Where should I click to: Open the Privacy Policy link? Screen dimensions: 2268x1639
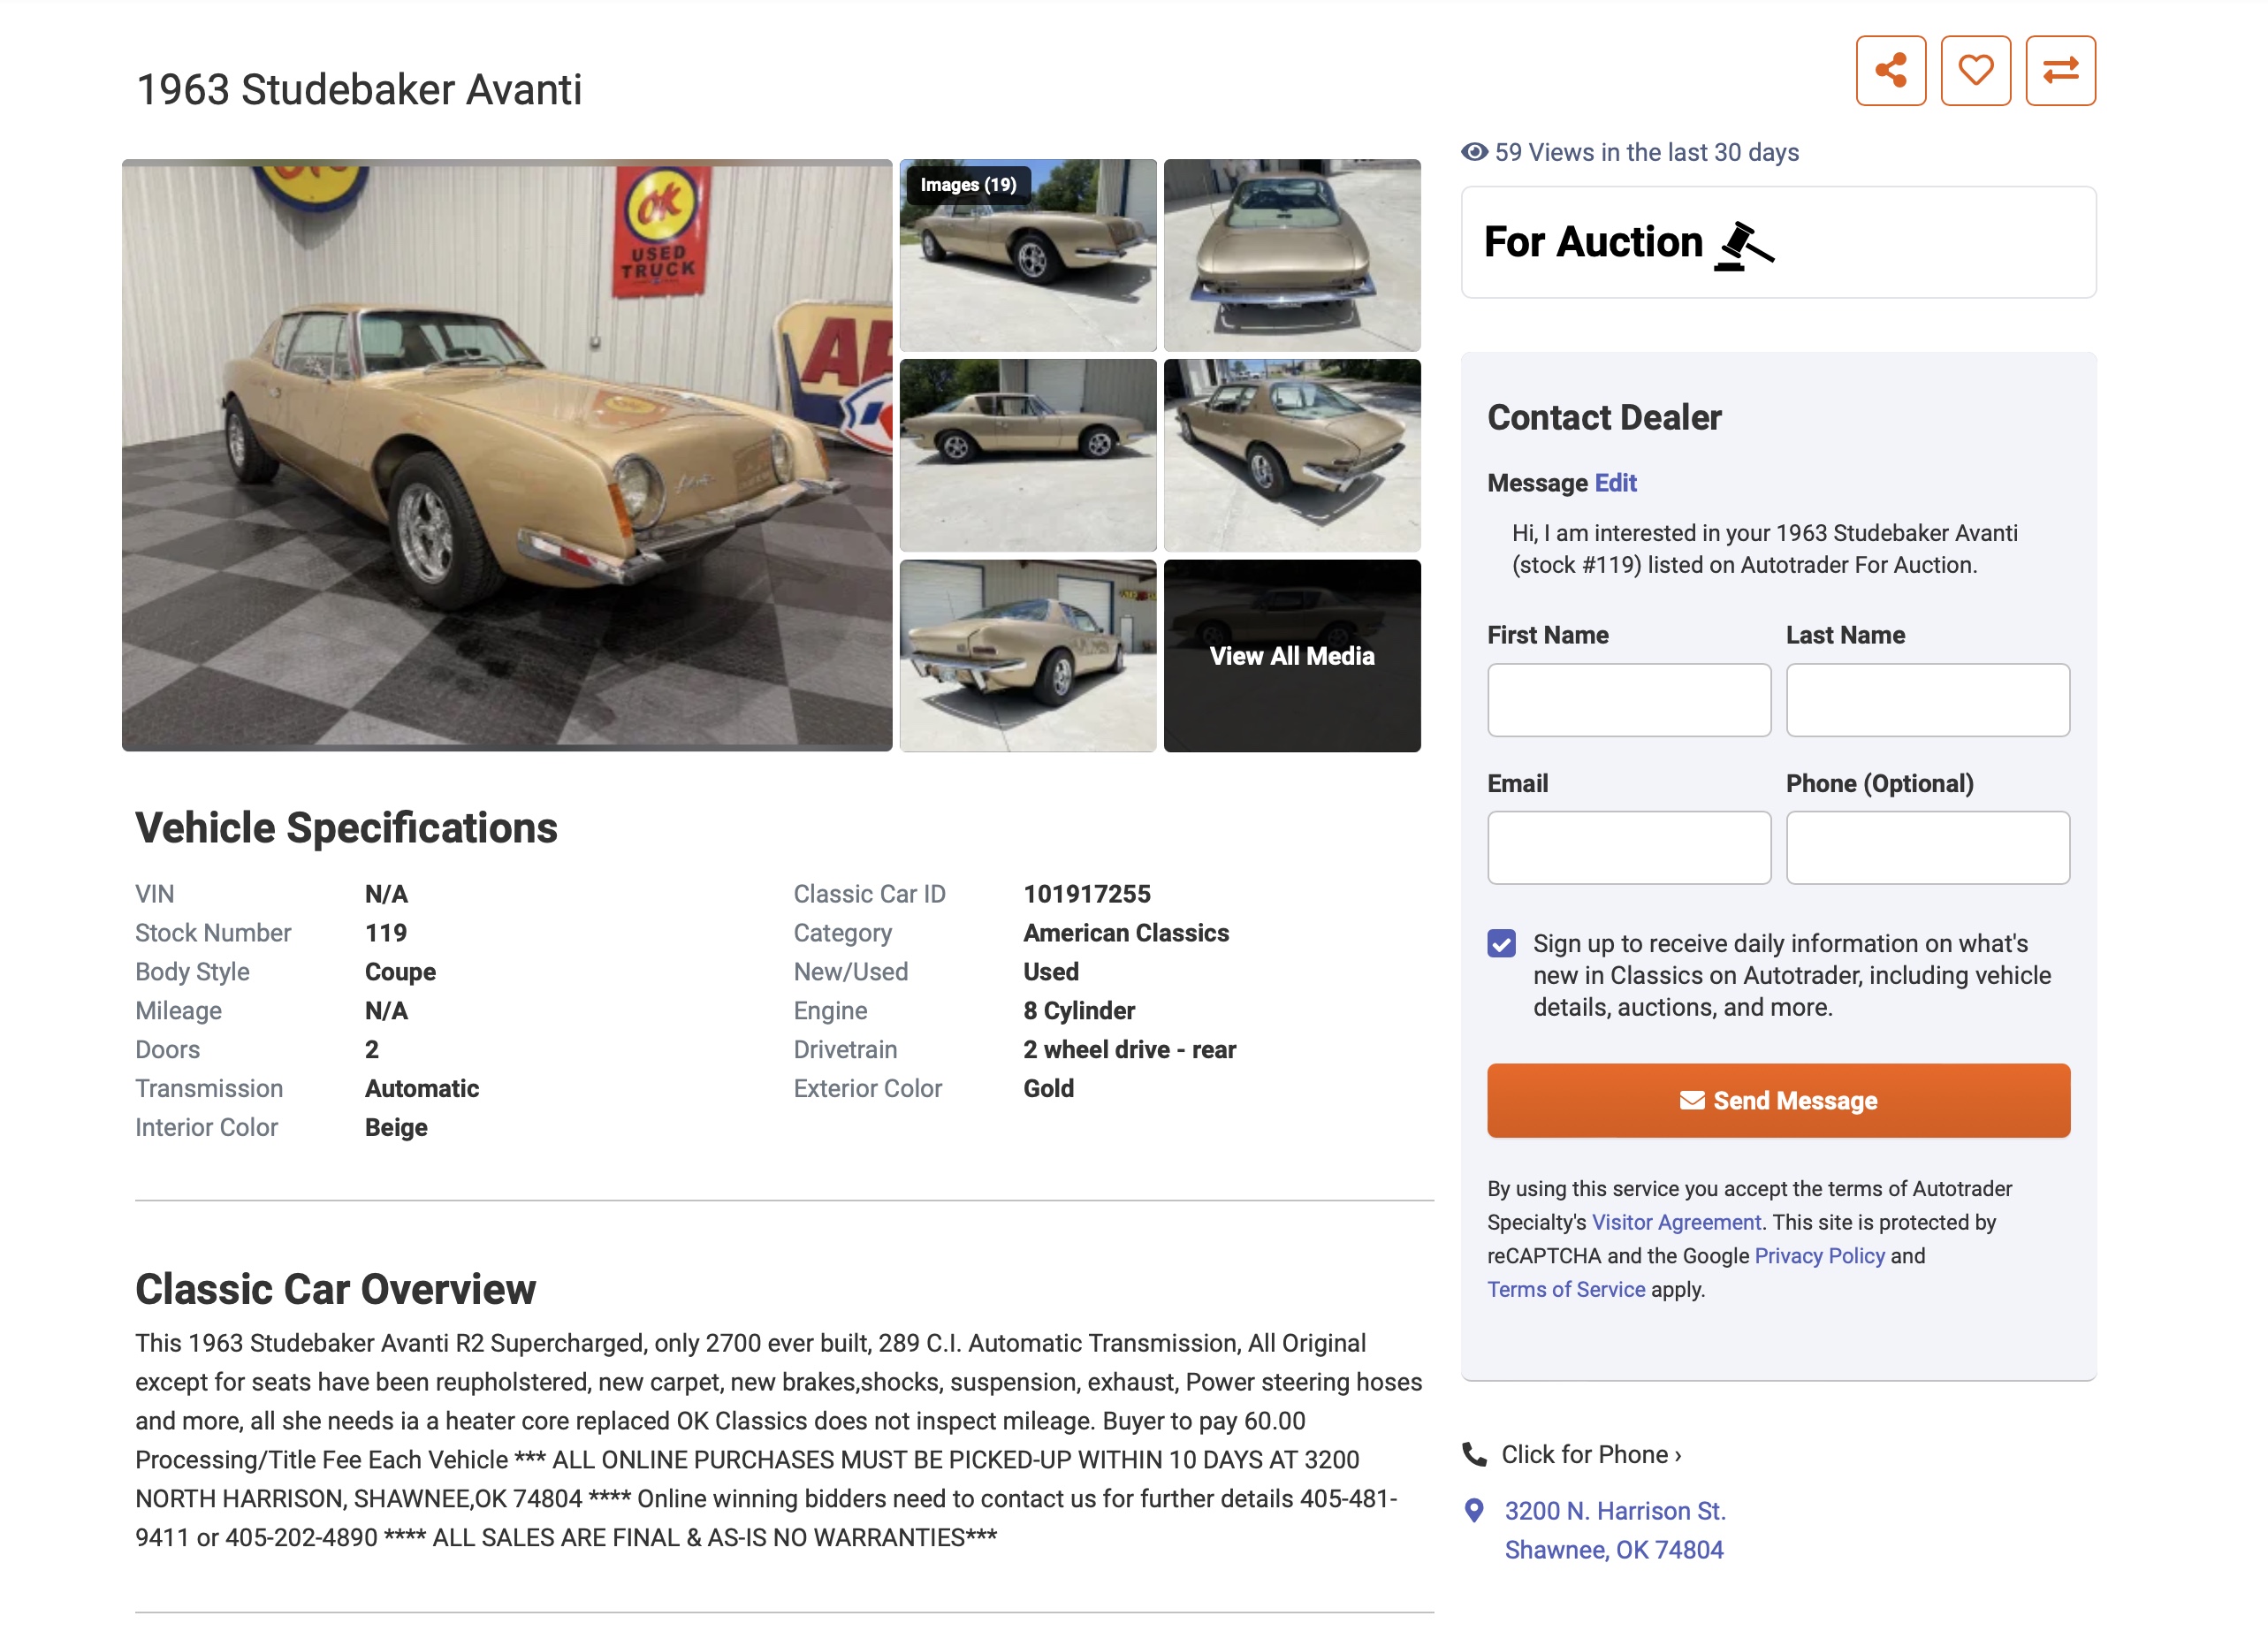1819,1256
